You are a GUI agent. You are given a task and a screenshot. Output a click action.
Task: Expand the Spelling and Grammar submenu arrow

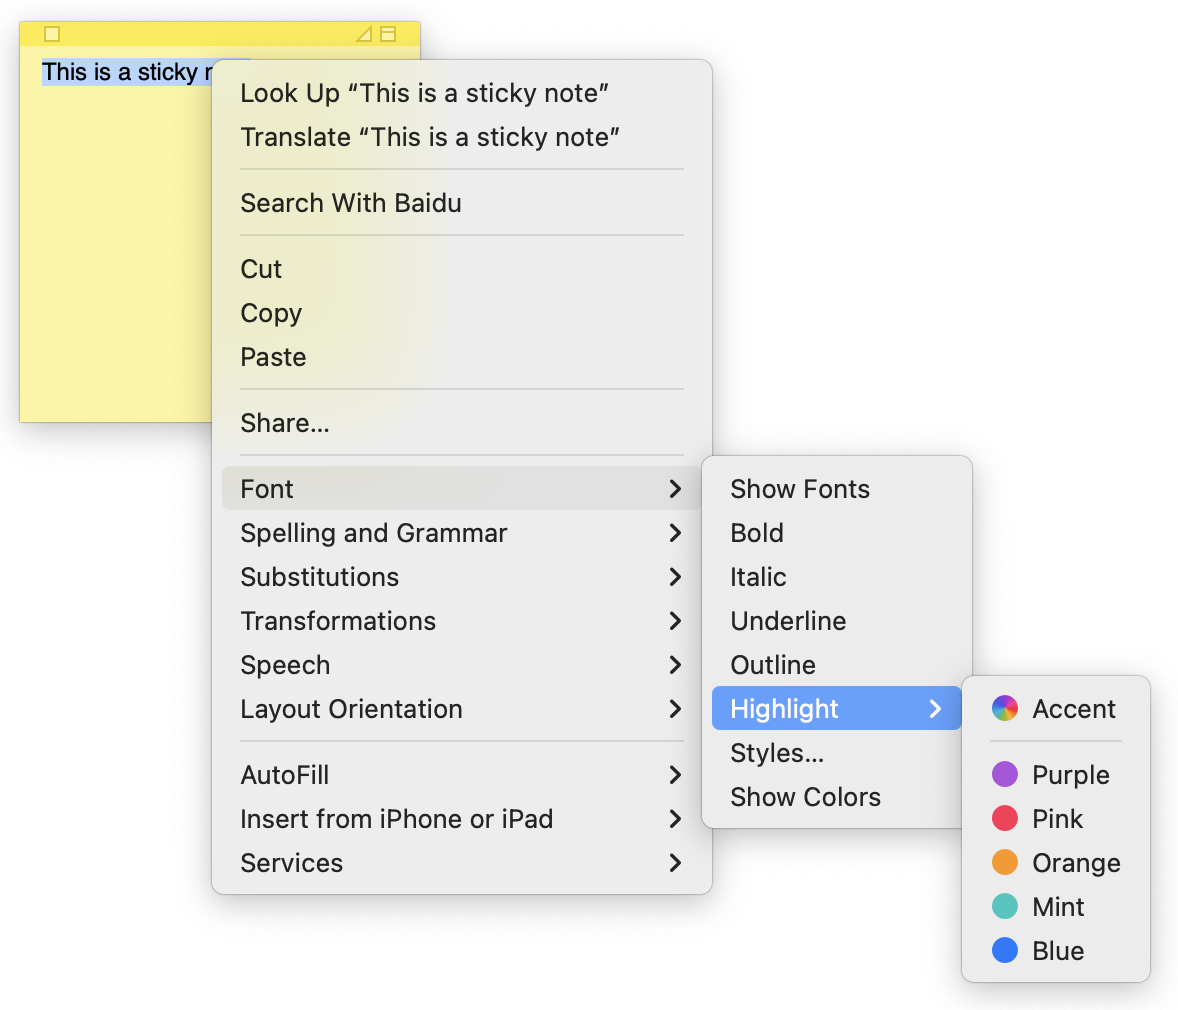click(675, 533)
